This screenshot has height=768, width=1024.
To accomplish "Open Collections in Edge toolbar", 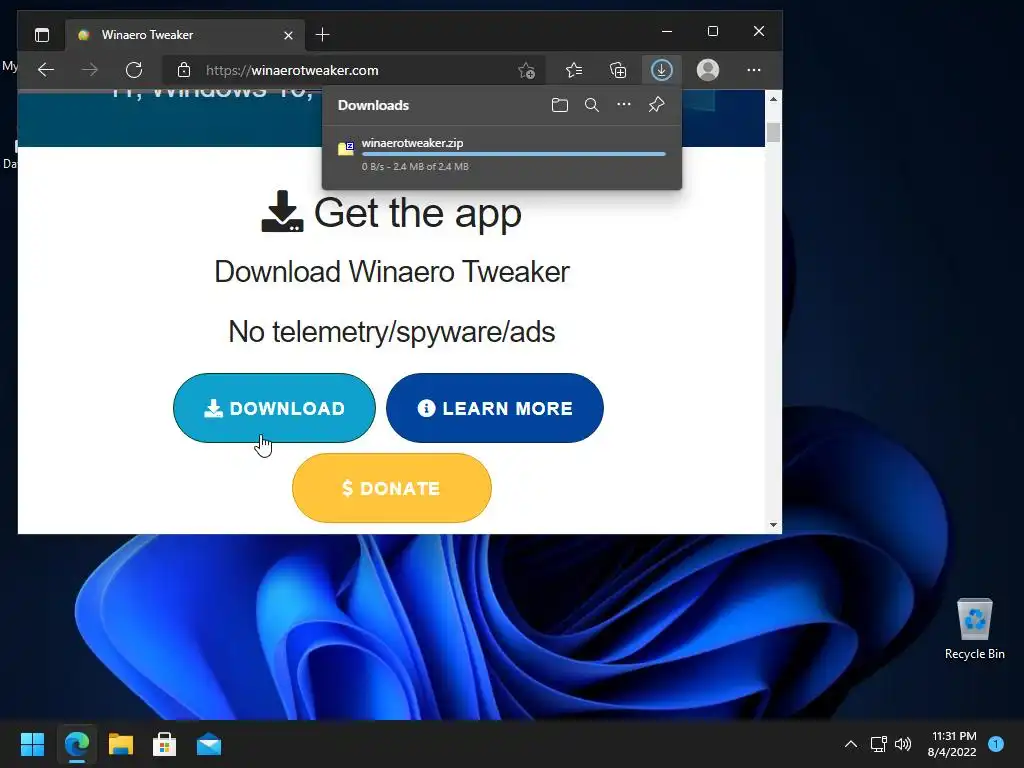I will [618, 70].
